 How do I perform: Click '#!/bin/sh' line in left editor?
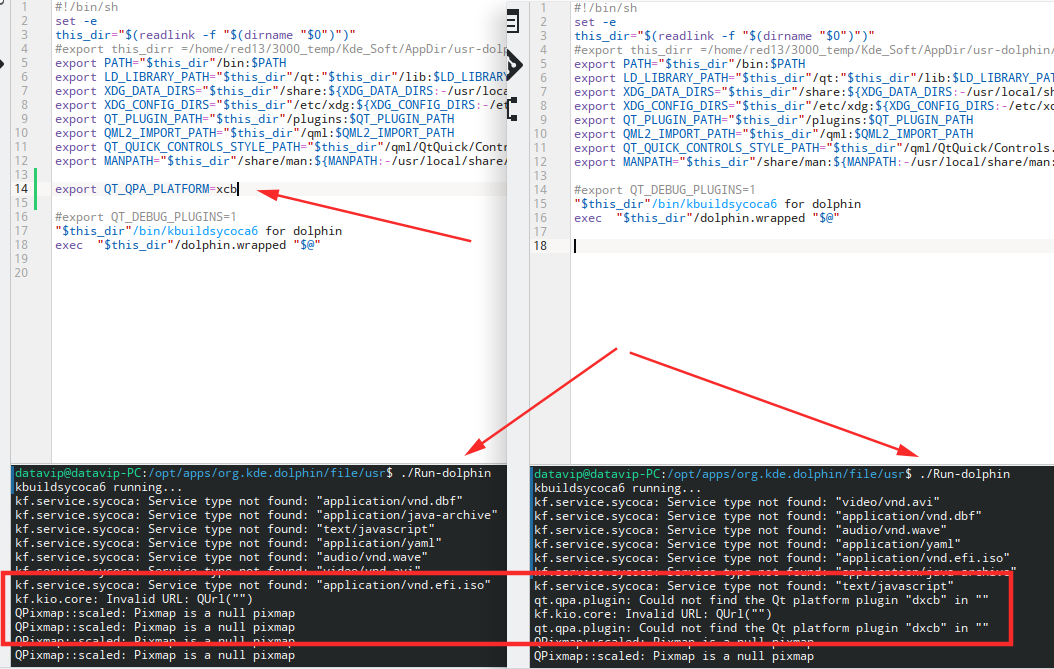tap(87, 7)
